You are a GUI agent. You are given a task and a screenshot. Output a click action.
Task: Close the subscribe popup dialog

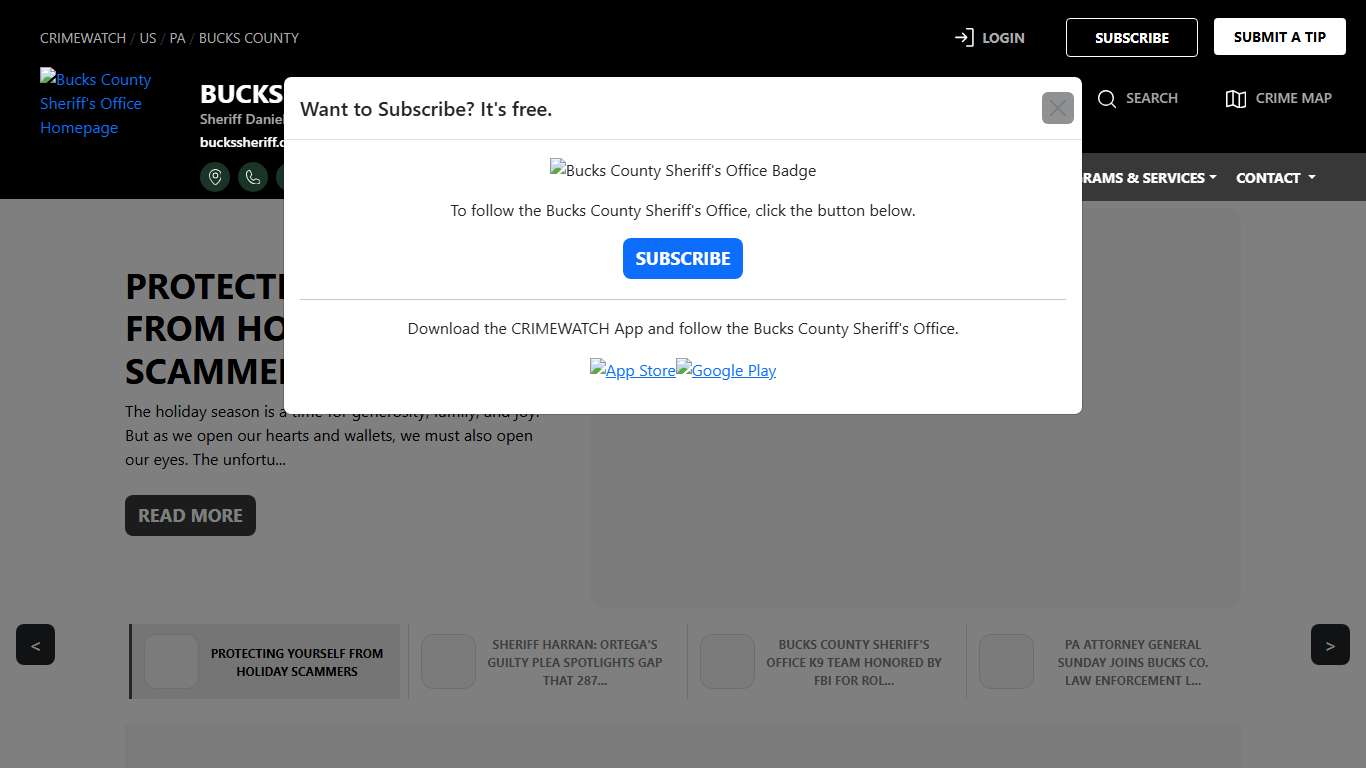[x=1057, y=108]
